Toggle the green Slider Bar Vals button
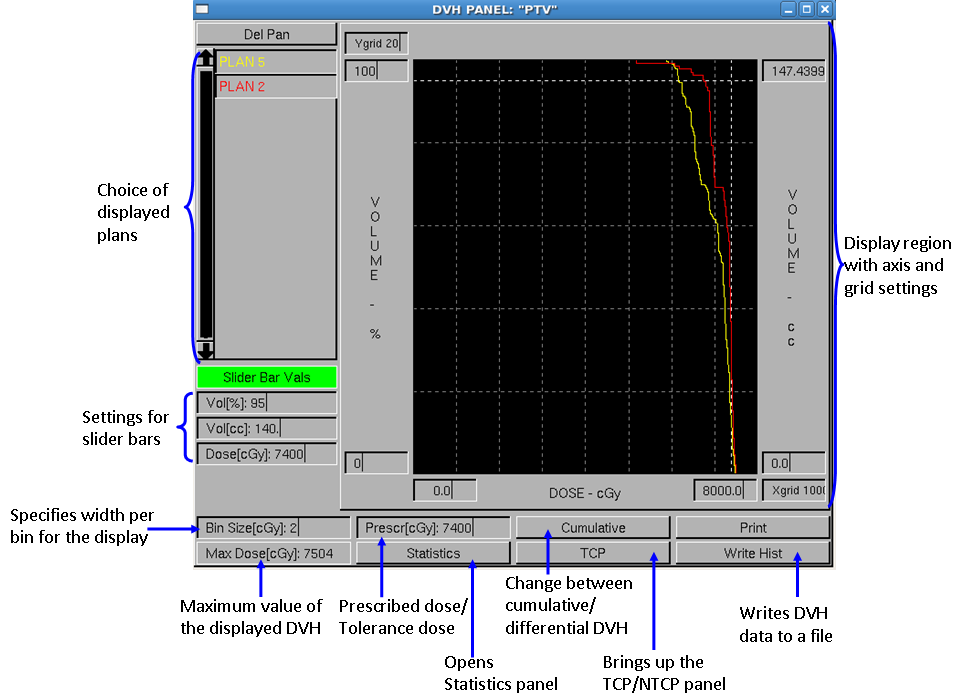The width and height of the screenshot is (962, 700). tap(267, 377)
